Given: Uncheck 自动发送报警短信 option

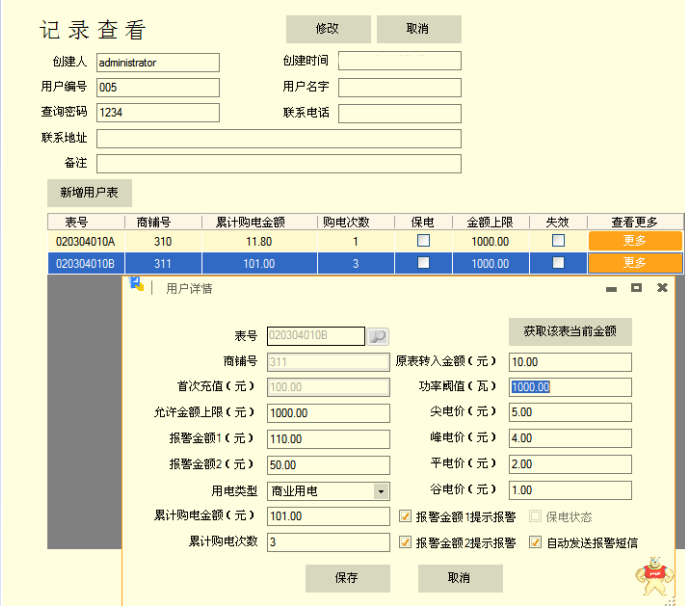Looking at the screenshot, I should [x=536, y=543].
